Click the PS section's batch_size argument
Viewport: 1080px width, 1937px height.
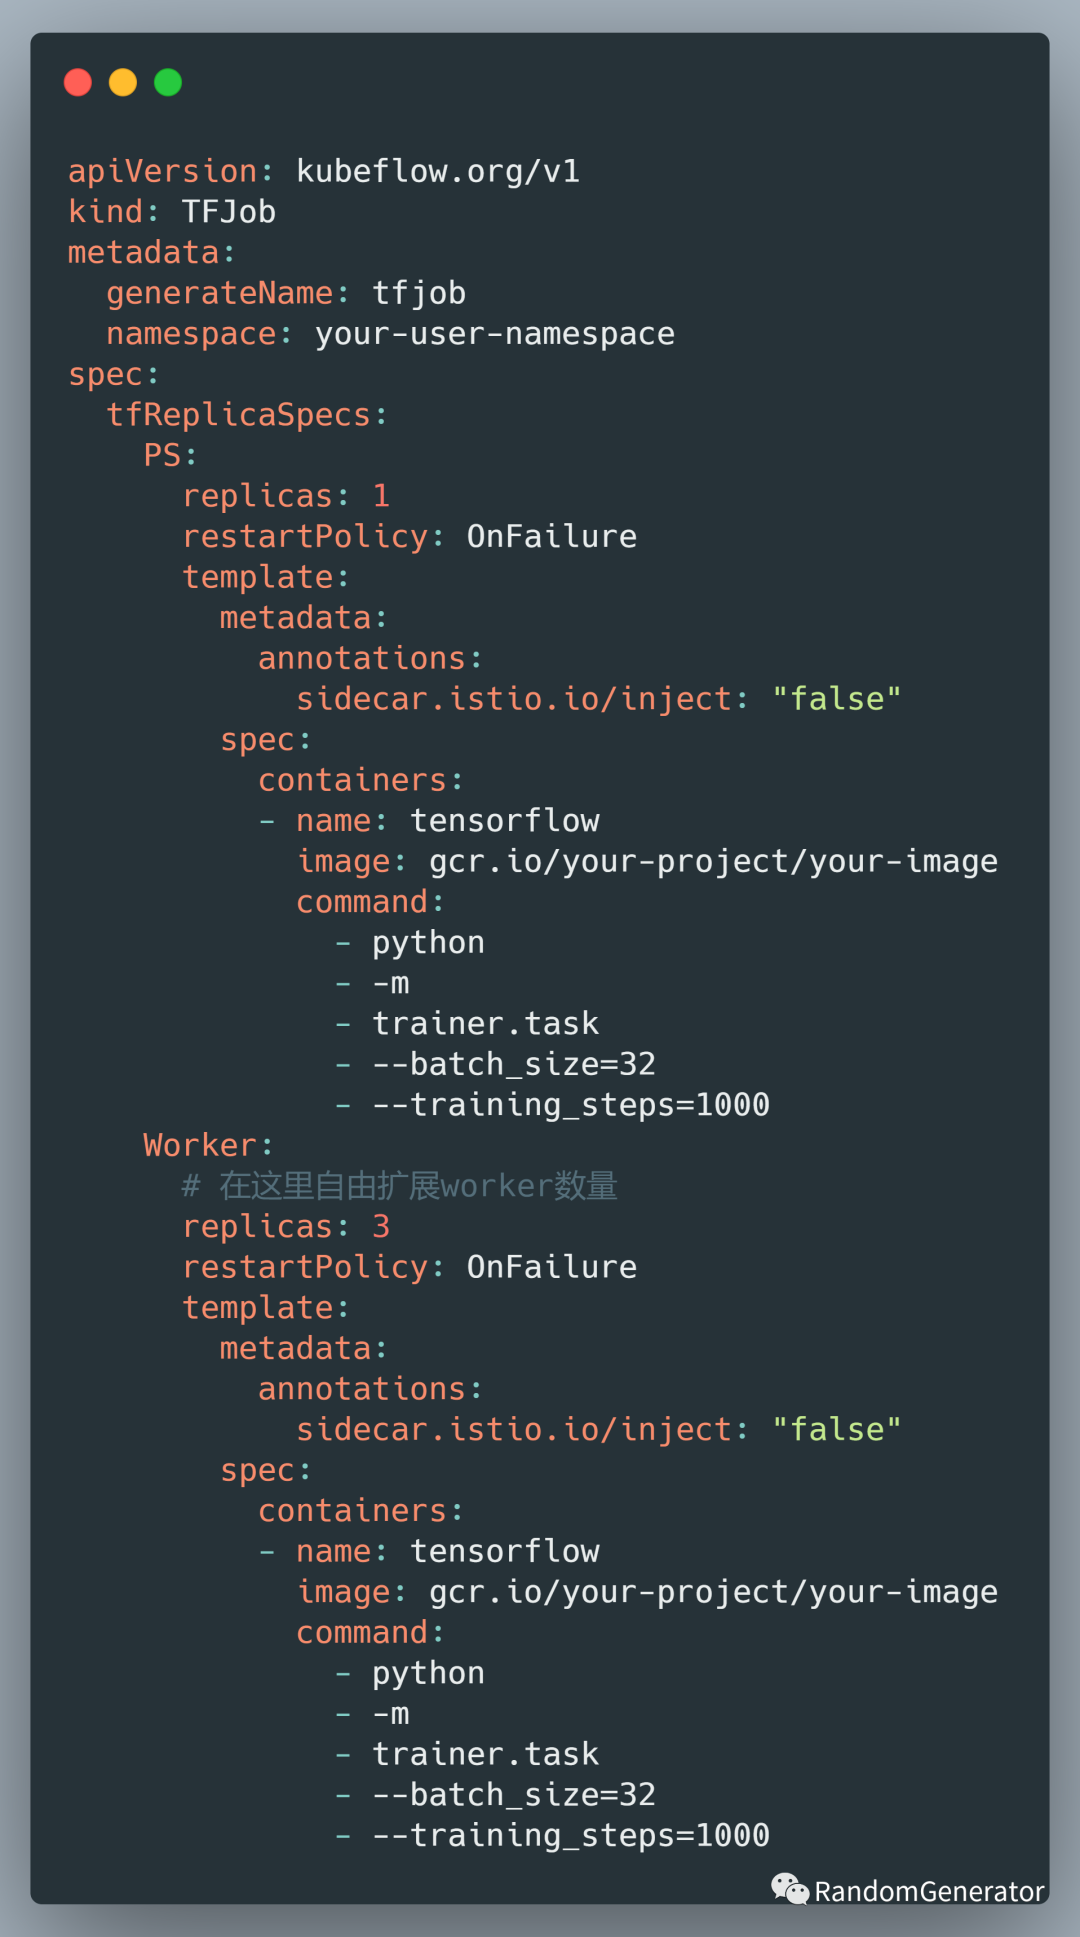pyautogui.click(x=514, y=1064)
